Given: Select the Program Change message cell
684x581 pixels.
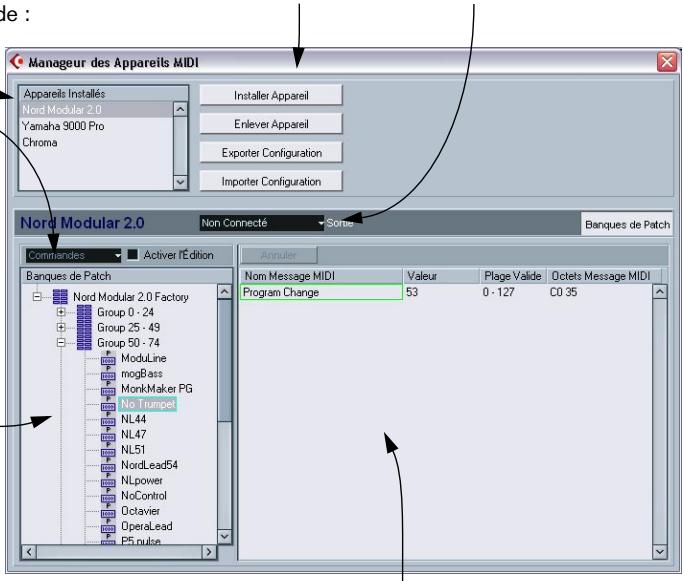Looking at the screenshot, I should click(321, 292).
